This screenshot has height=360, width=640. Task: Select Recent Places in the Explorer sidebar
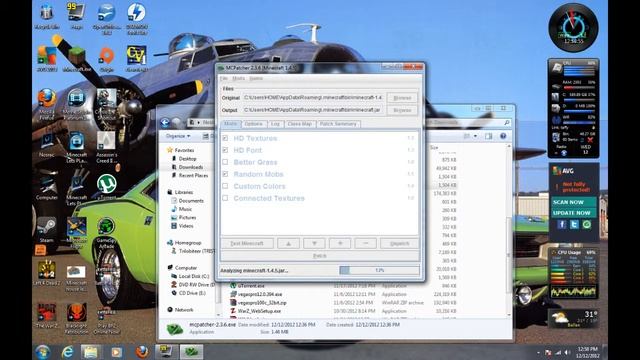(x=193, y=176)
